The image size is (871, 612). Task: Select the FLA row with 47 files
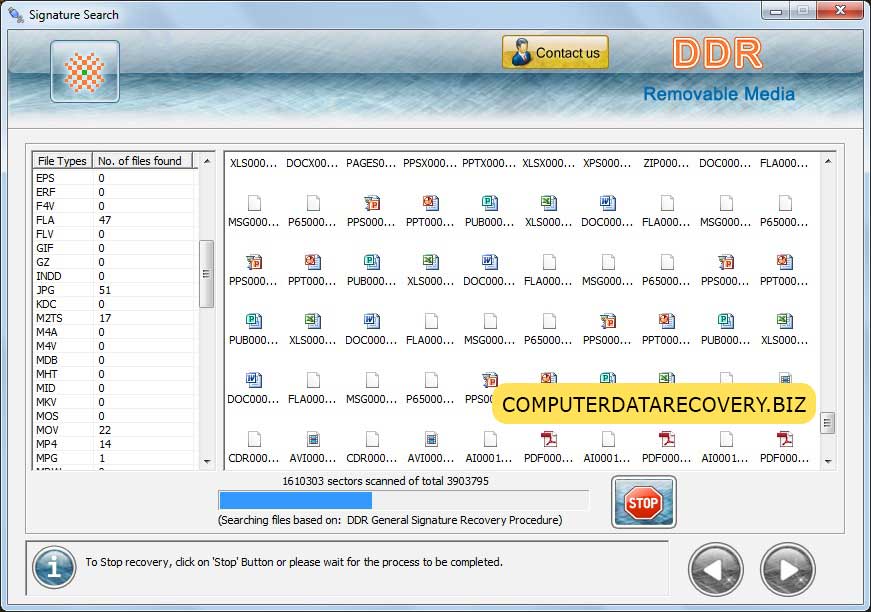(114, 220)
